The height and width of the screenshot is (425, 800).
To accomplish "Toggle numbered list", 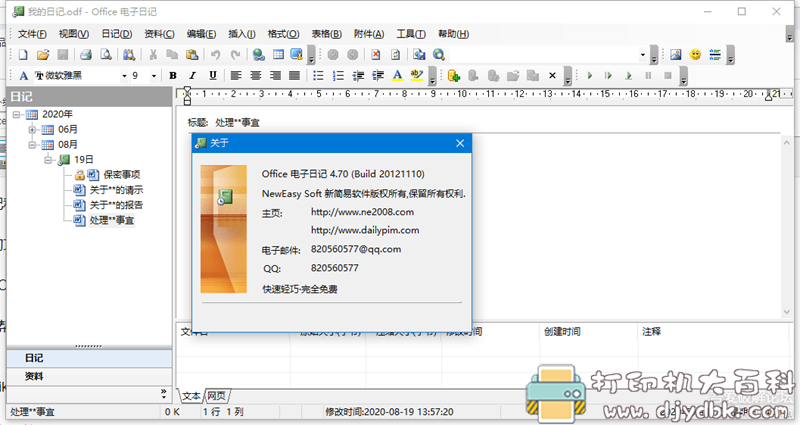I will pos(338,76).
